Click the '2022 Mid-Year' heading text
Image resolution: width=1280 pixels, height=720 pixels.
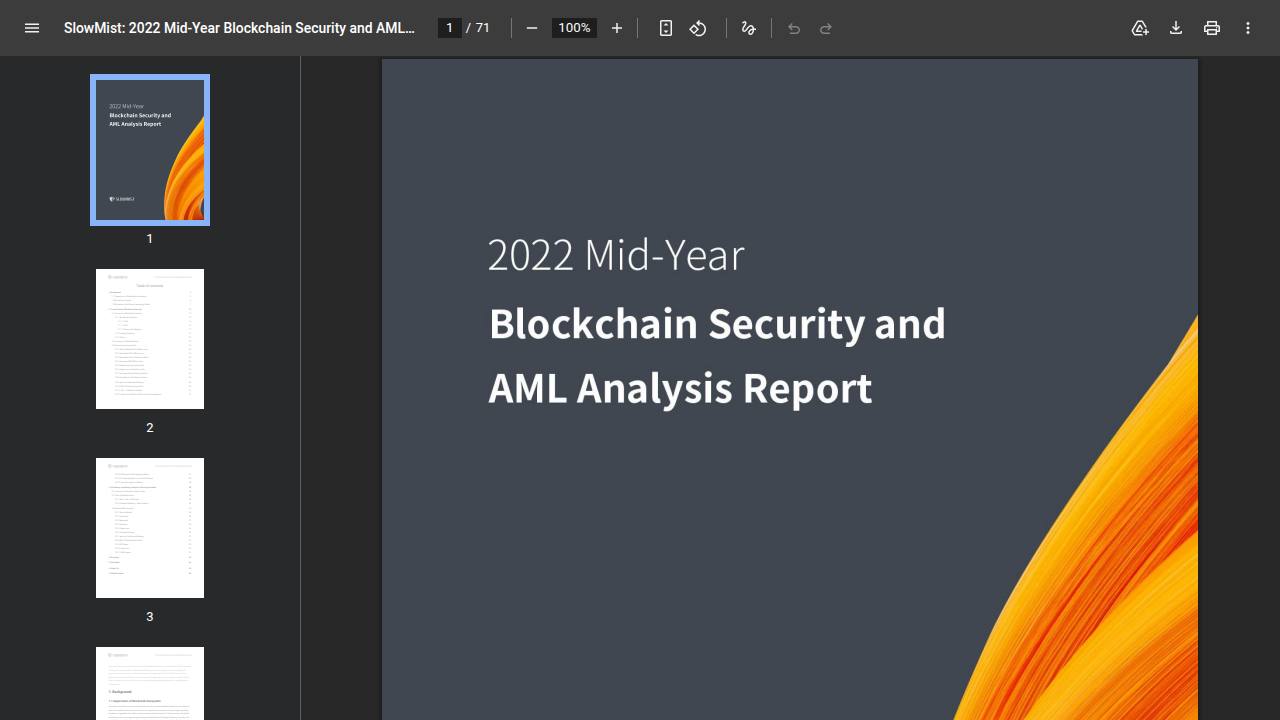(616, 255)
